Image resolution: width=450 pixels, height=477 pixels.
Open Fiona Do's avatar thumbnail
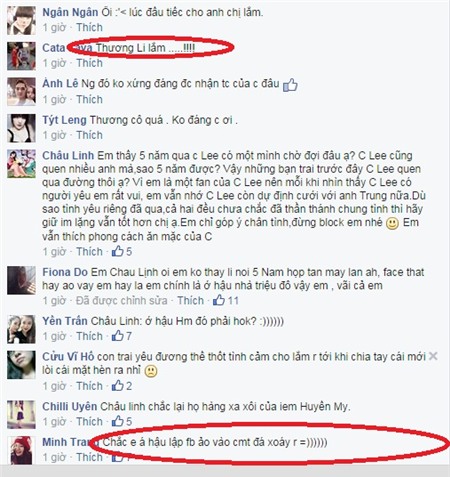pyautogui.click(x=21, y=280)
